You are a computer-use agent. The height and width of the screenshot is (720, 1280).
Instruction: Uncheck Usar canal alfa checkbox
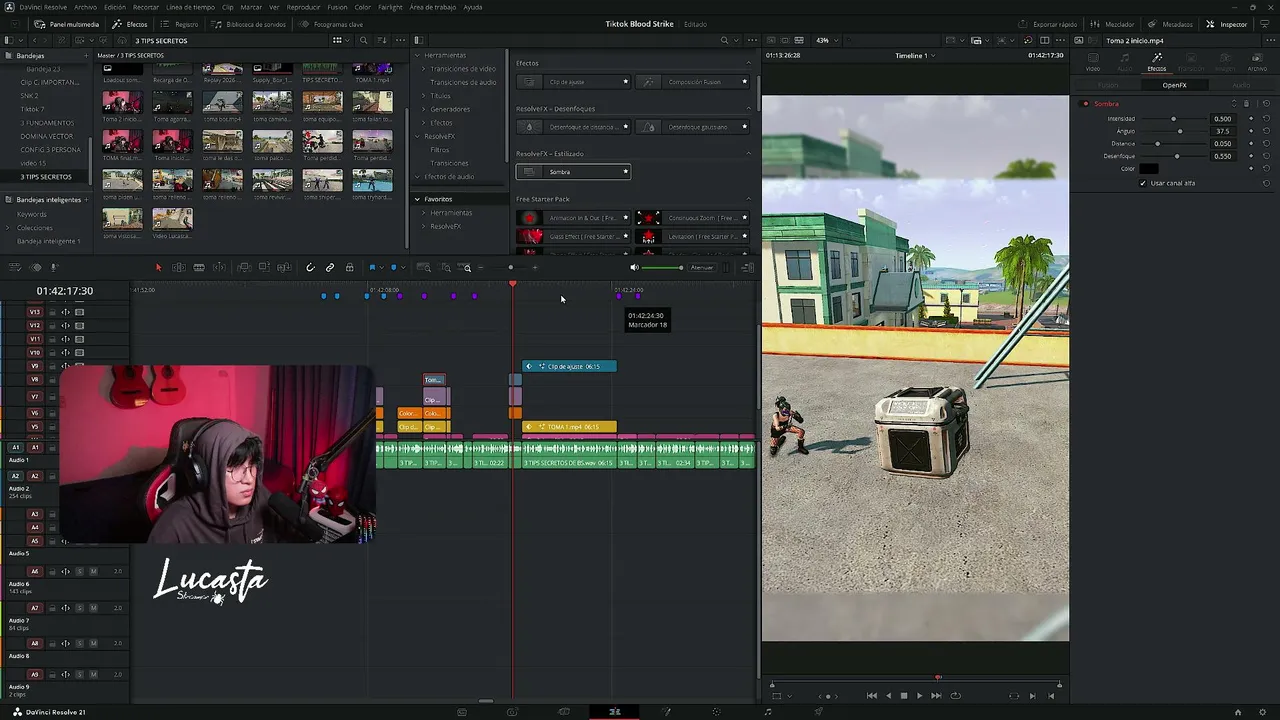point(1143,183)
